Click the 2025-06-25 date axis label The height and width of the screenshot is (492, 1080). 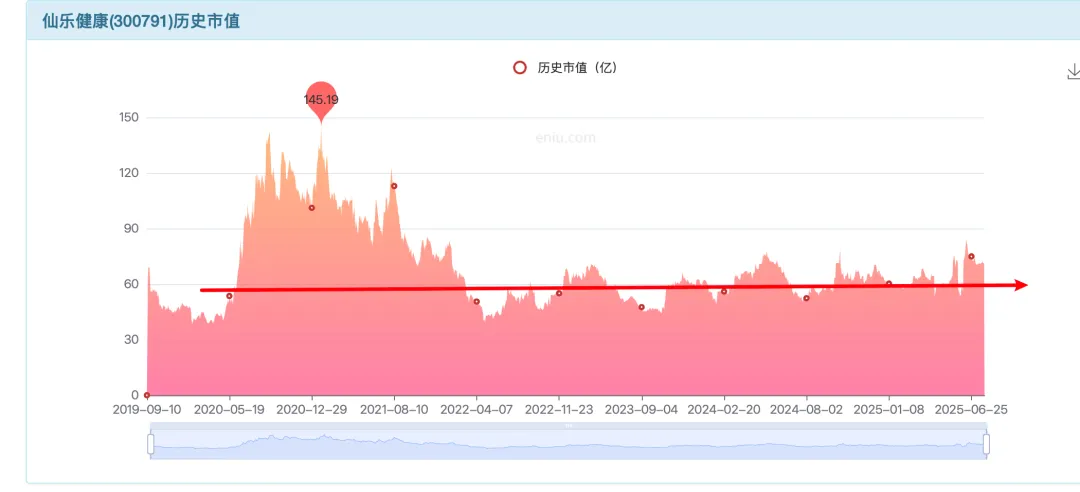coord(971,409)
